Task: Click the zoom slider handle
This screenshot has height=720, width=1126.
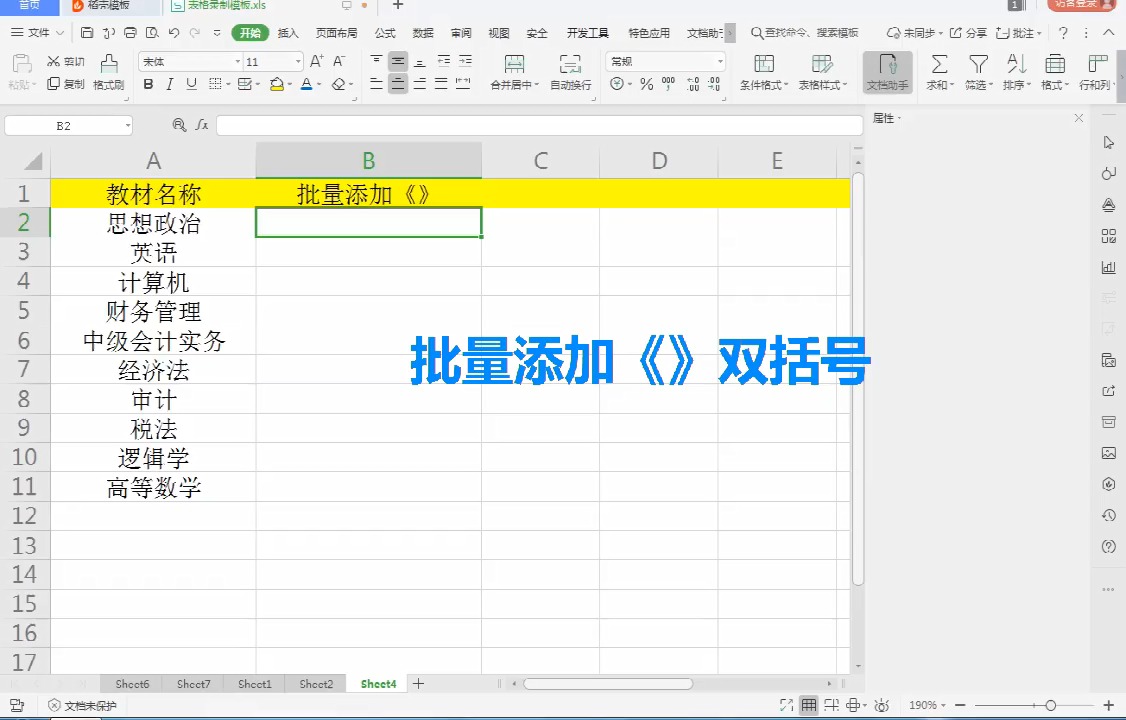Action: coord(1051,706)
